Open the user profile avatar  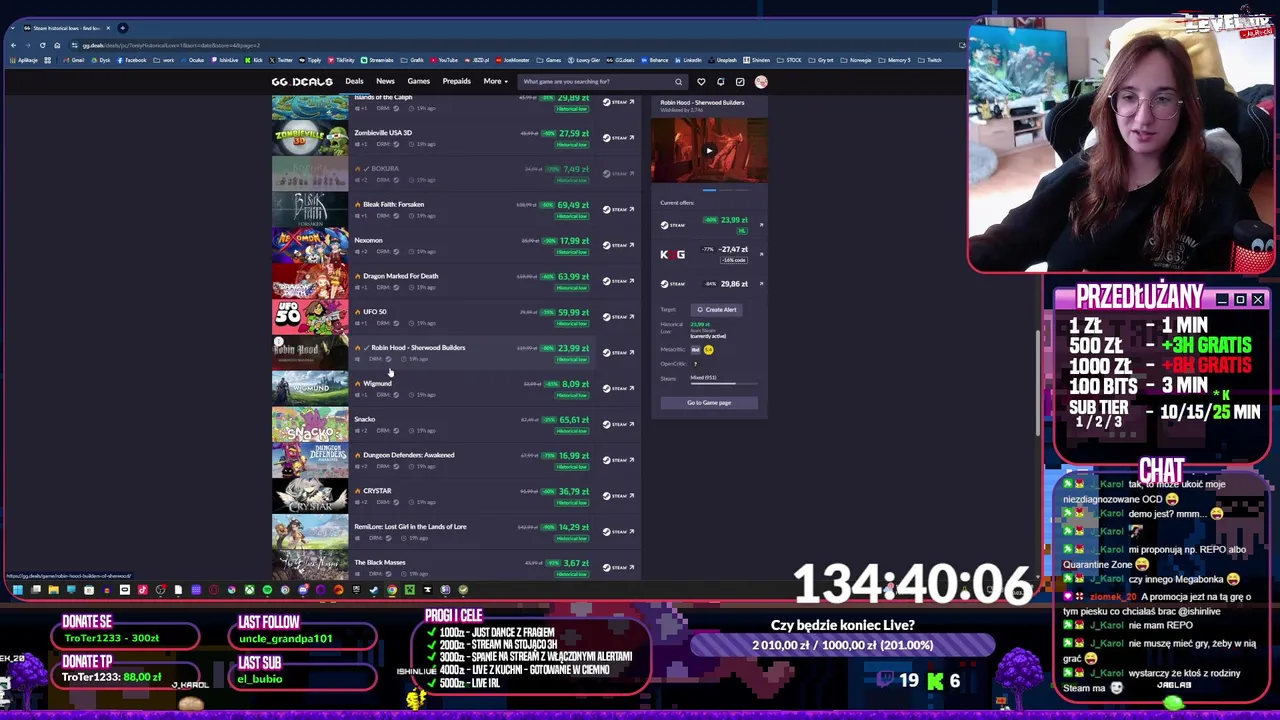[x=761, y=82]
